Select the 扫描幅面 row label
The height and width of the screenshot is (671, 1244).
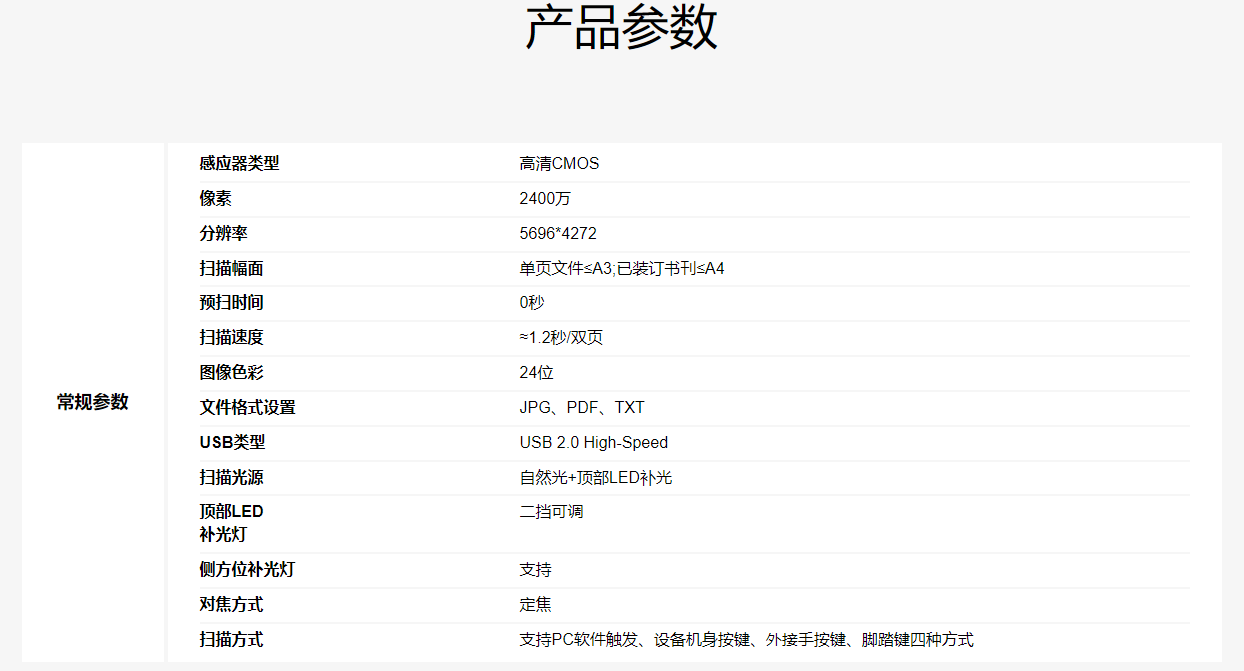click(x=231, y=269)
